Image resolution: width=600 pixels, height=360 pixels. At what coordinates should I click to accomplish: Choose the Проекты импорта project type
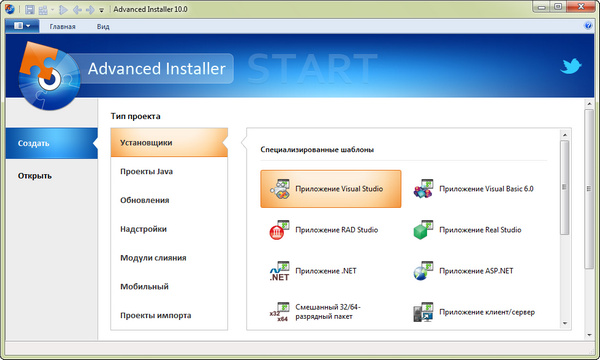pos(169,315)
